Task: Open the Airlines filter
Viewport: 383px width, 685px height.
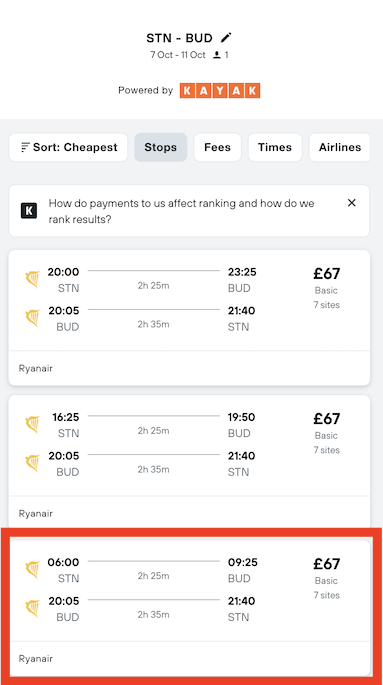Action: [339, 147]
